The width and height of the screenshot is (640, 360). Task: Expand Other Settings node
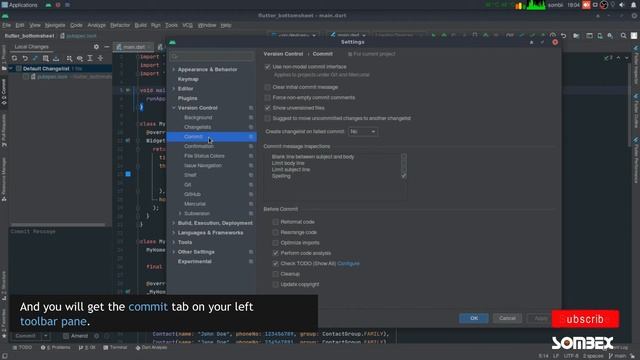(x=174, y=252)
